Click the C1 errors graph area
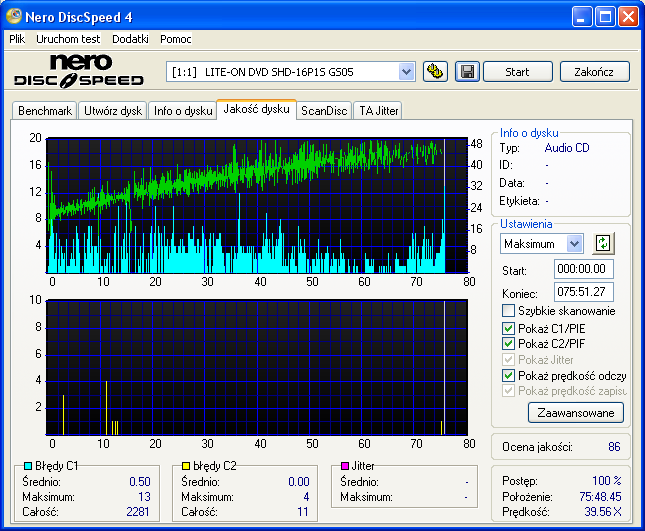This screenshot has height=531, width=645. (257, 206)
